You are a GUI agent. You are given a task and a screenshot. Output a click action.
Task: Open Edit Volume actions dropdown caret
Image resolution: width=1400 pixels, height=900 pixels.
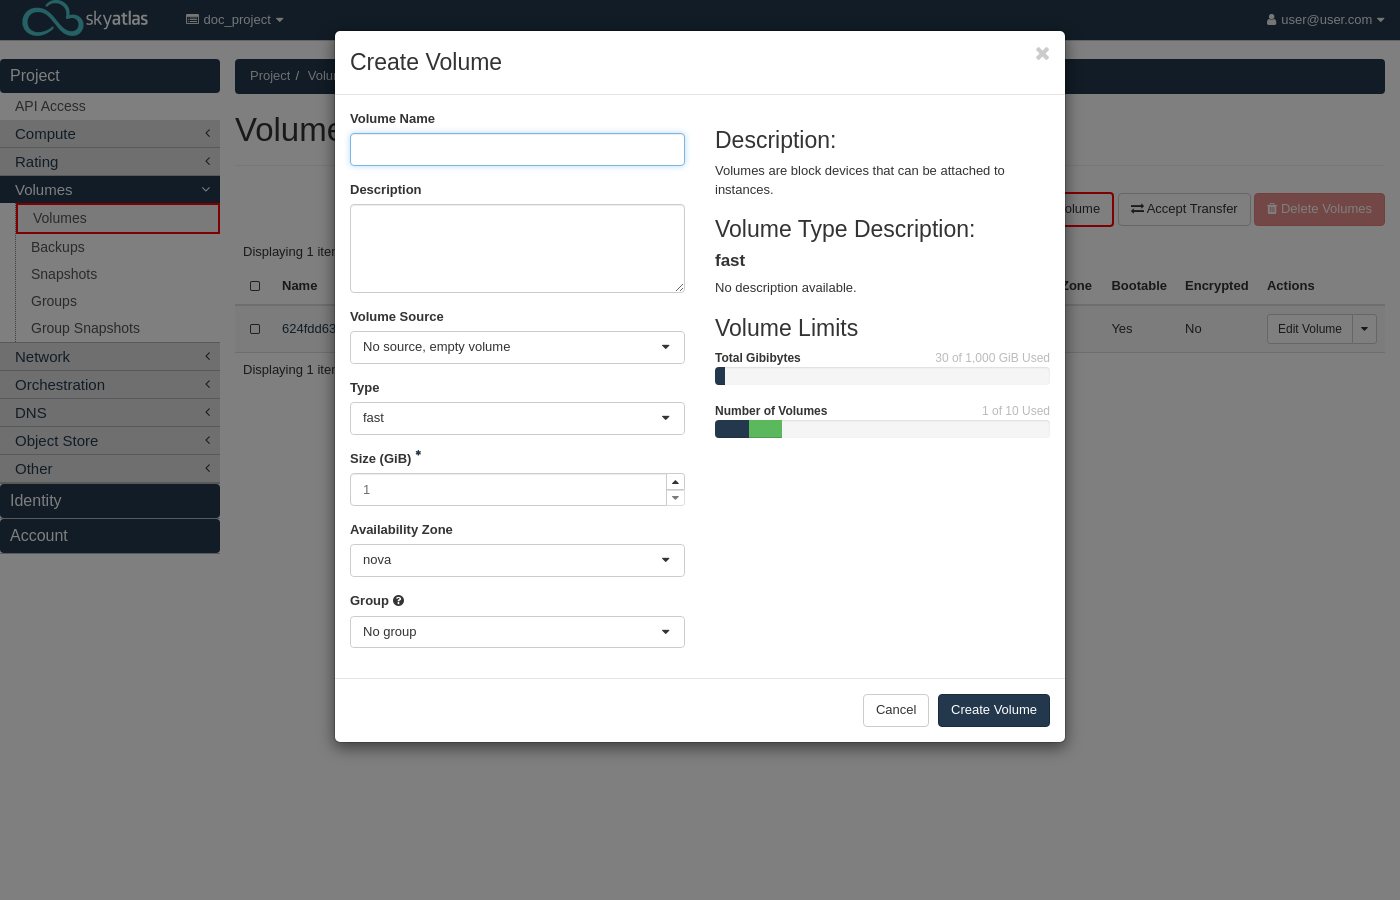point(1364,329)
